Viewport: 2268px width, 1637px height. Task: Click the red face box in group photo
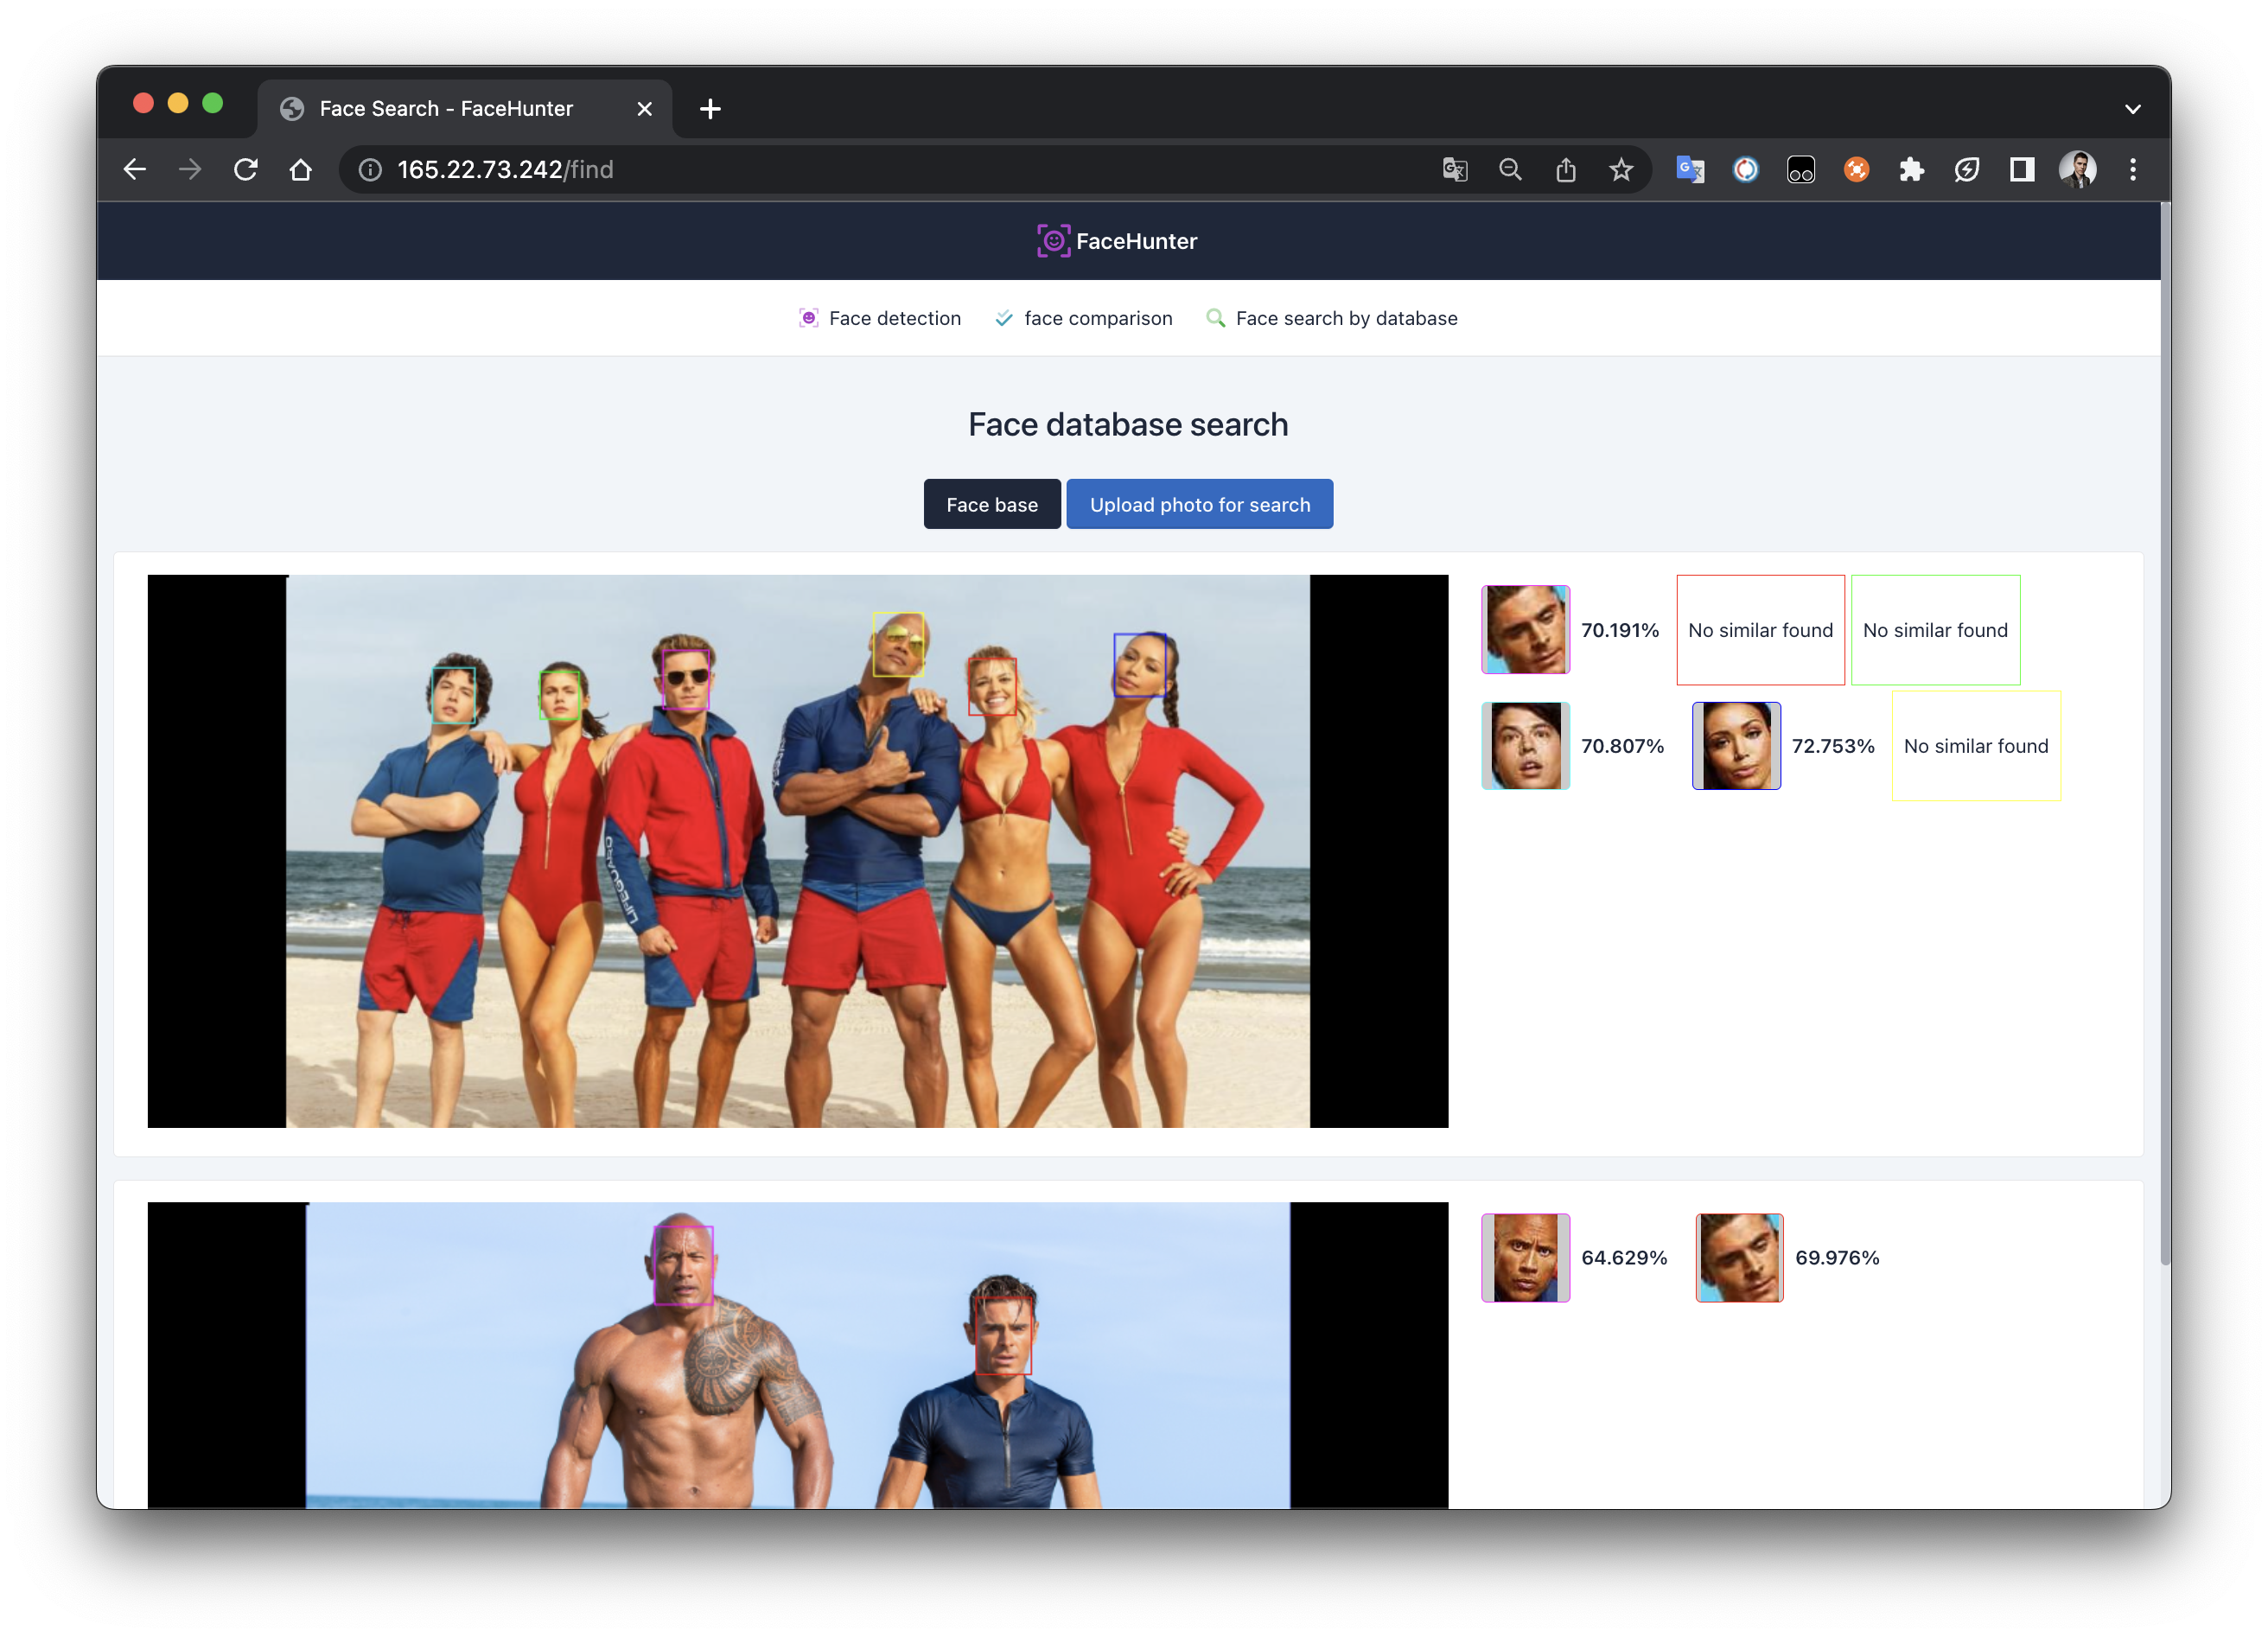point(992,686)
